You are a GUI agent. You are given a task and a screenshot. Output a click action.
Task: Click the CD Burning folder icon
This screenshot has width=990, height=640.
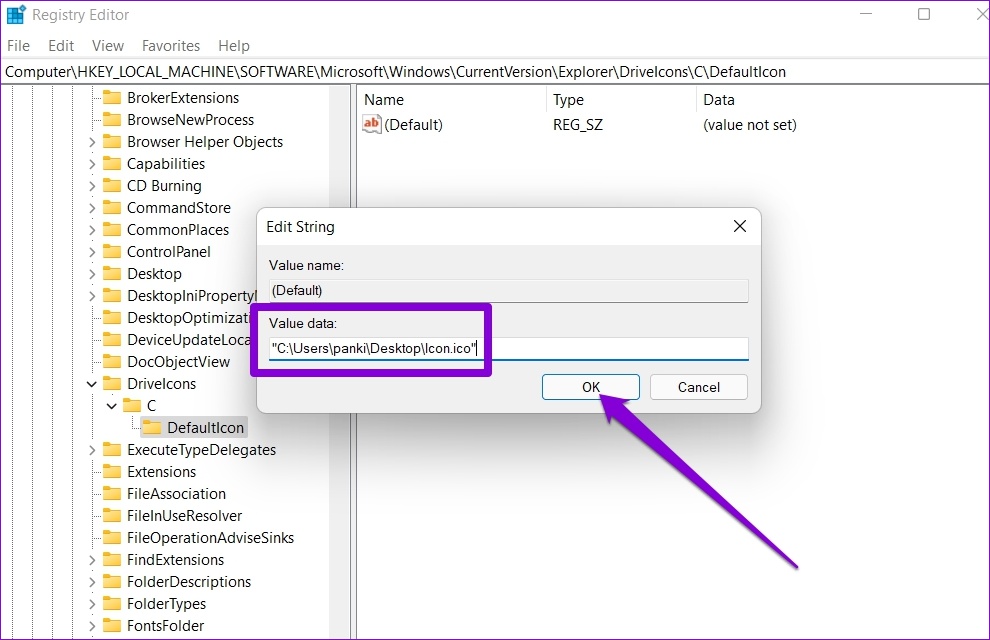112,186
